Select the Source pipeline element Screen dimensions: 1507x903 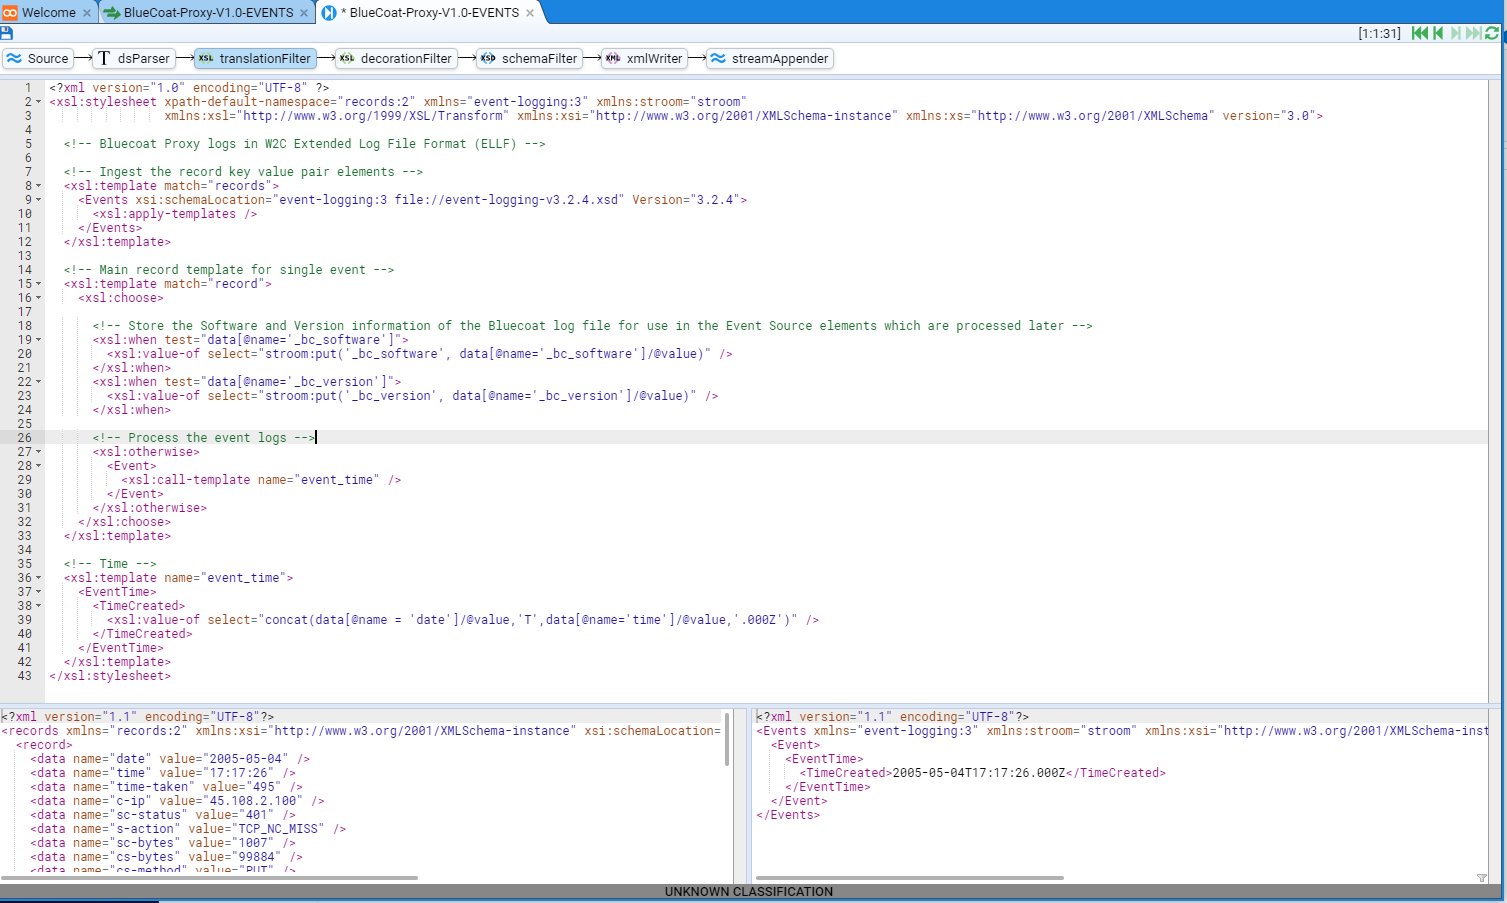coord(37,59)
